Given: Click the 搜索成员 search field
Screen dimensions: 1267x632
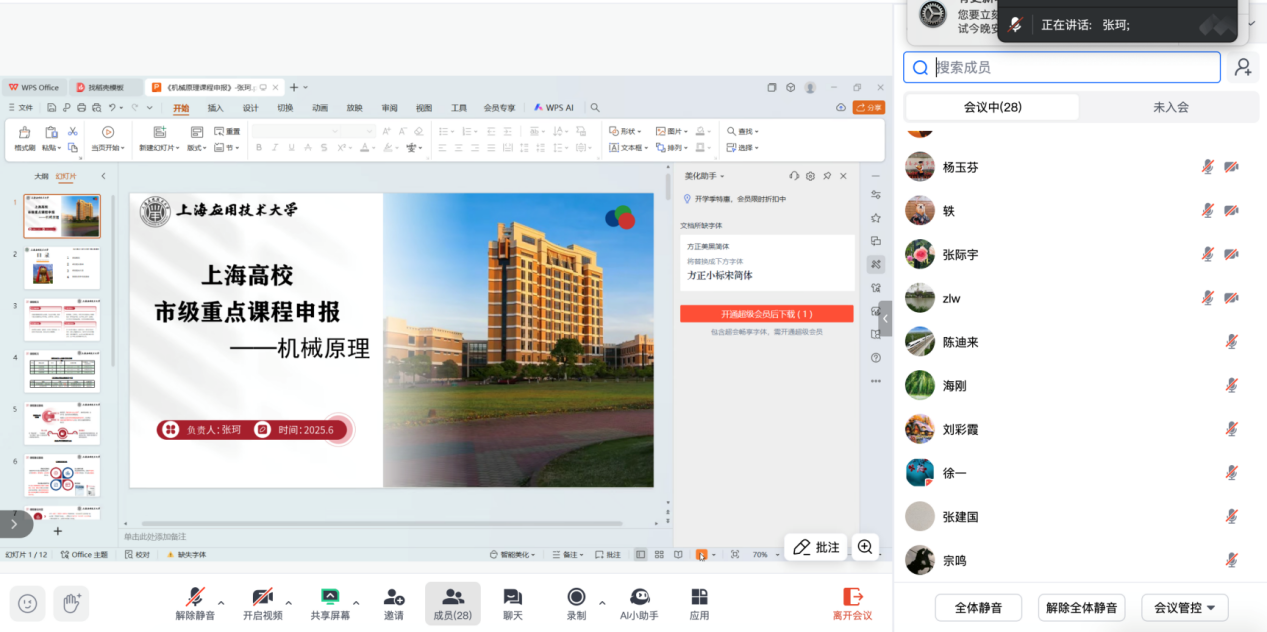Looking at the screenshot, I should coord(1070,67).
